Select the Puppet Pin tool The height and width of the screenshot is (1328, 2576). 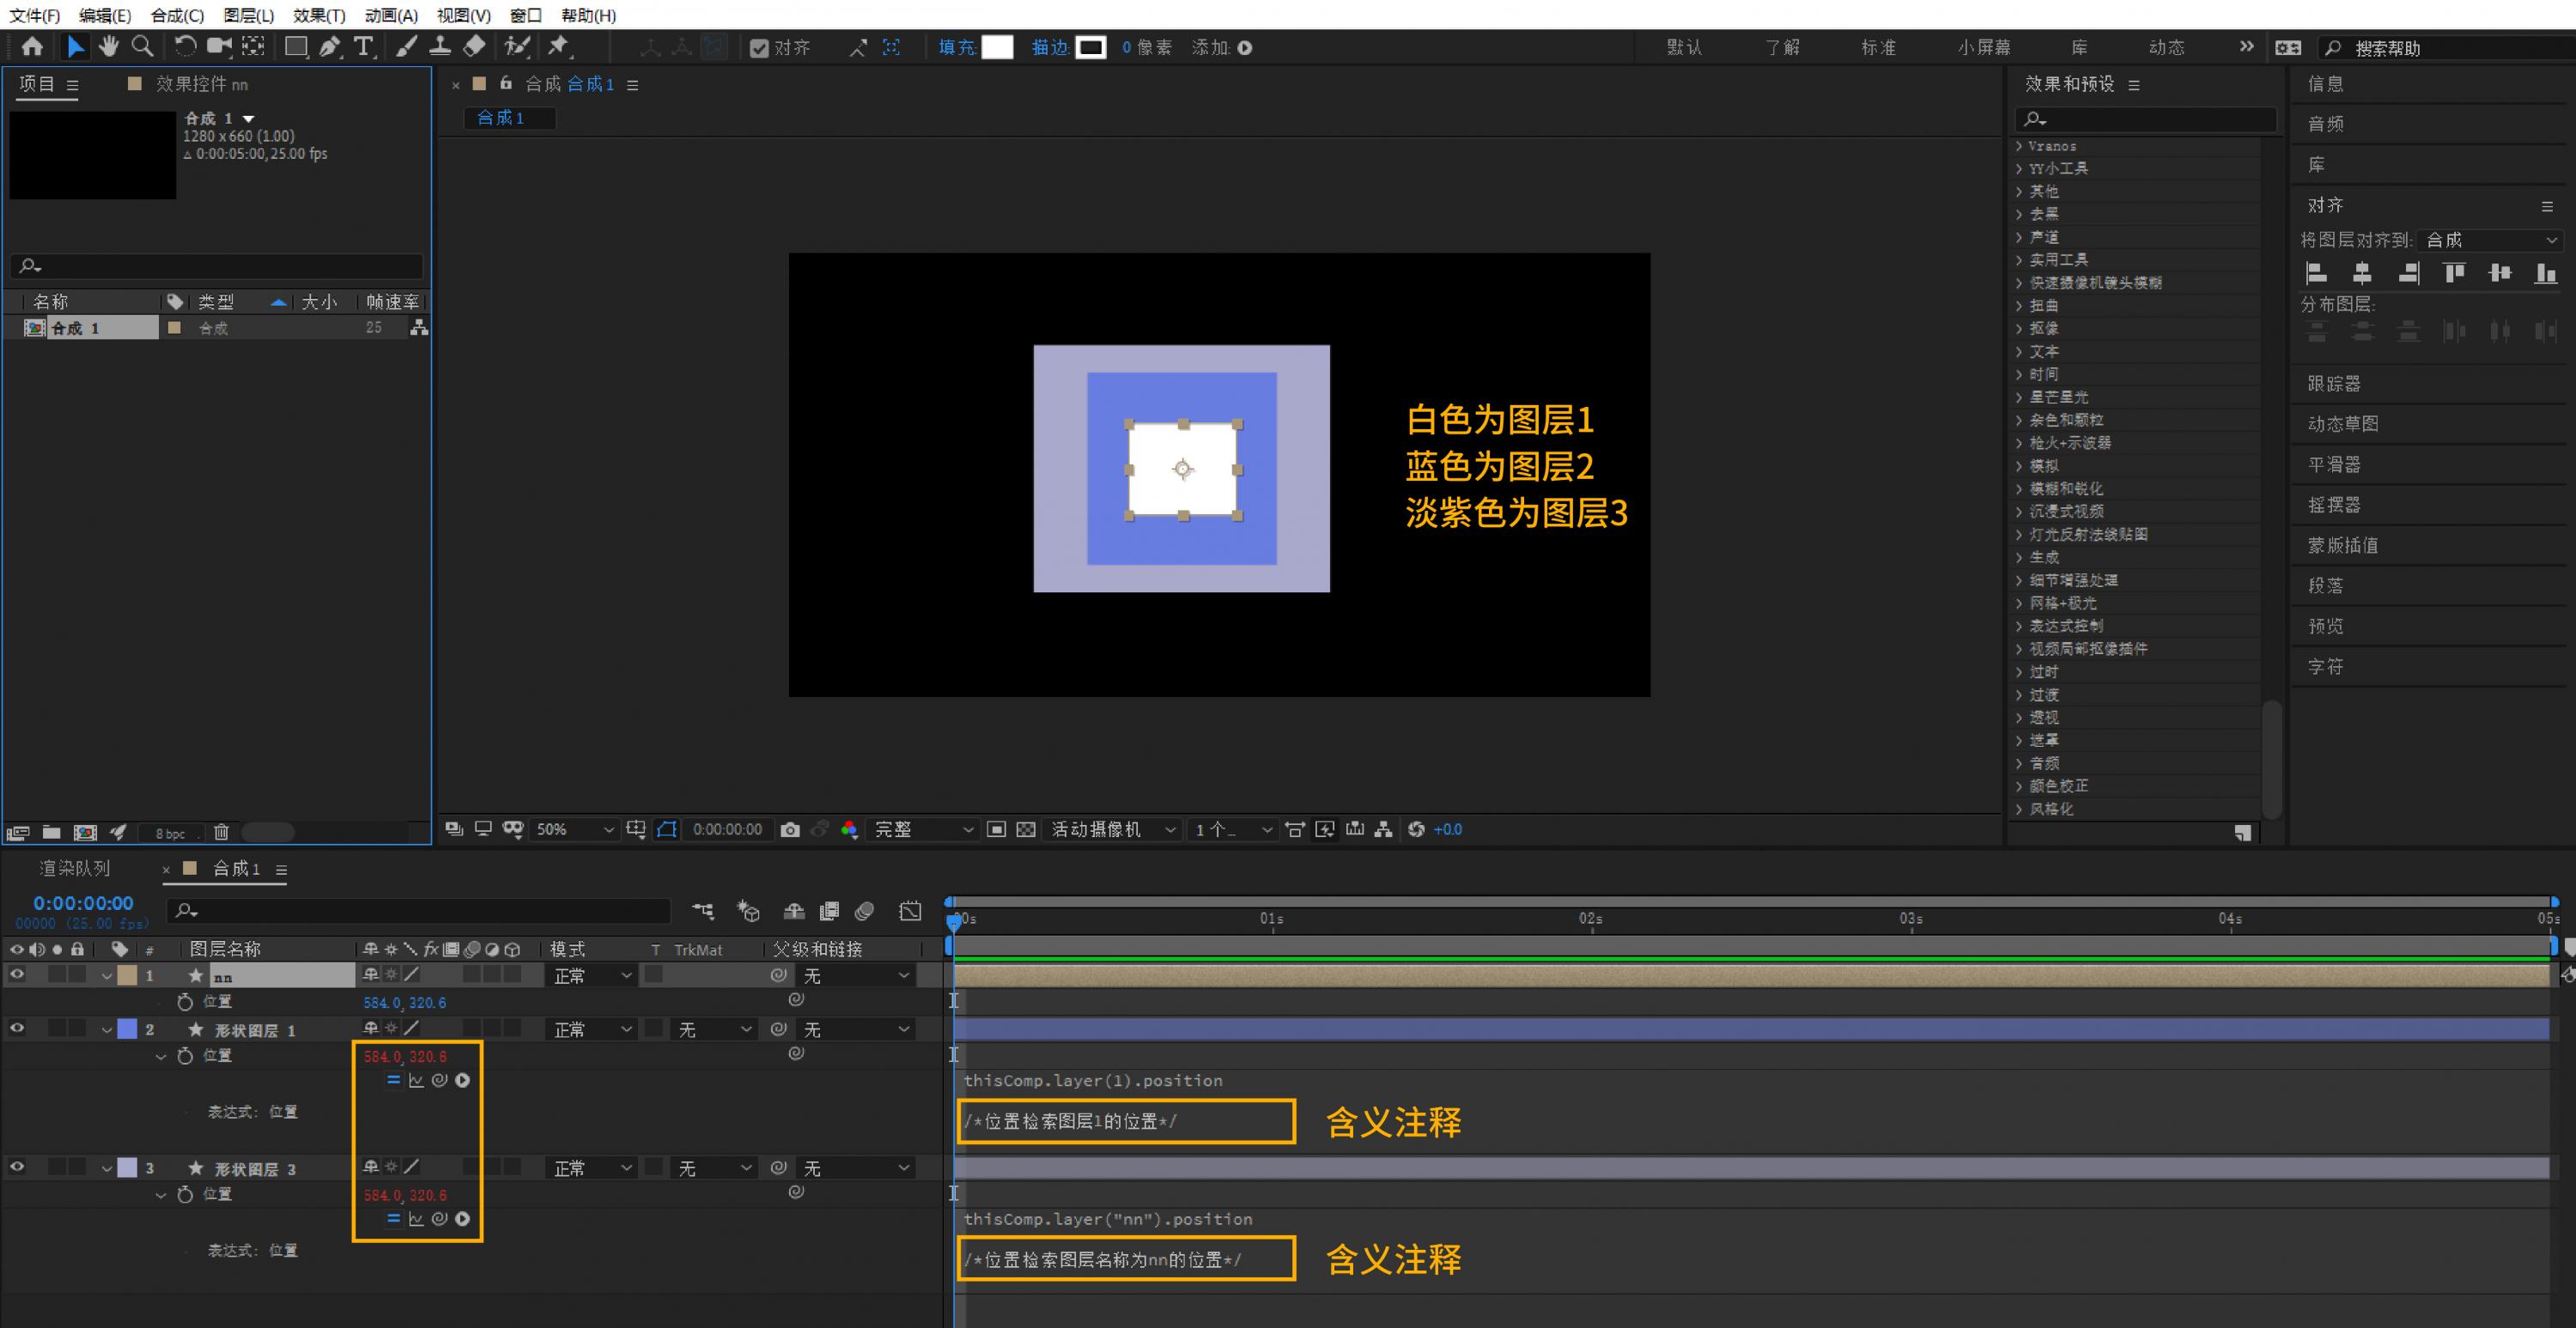[558, 46]
